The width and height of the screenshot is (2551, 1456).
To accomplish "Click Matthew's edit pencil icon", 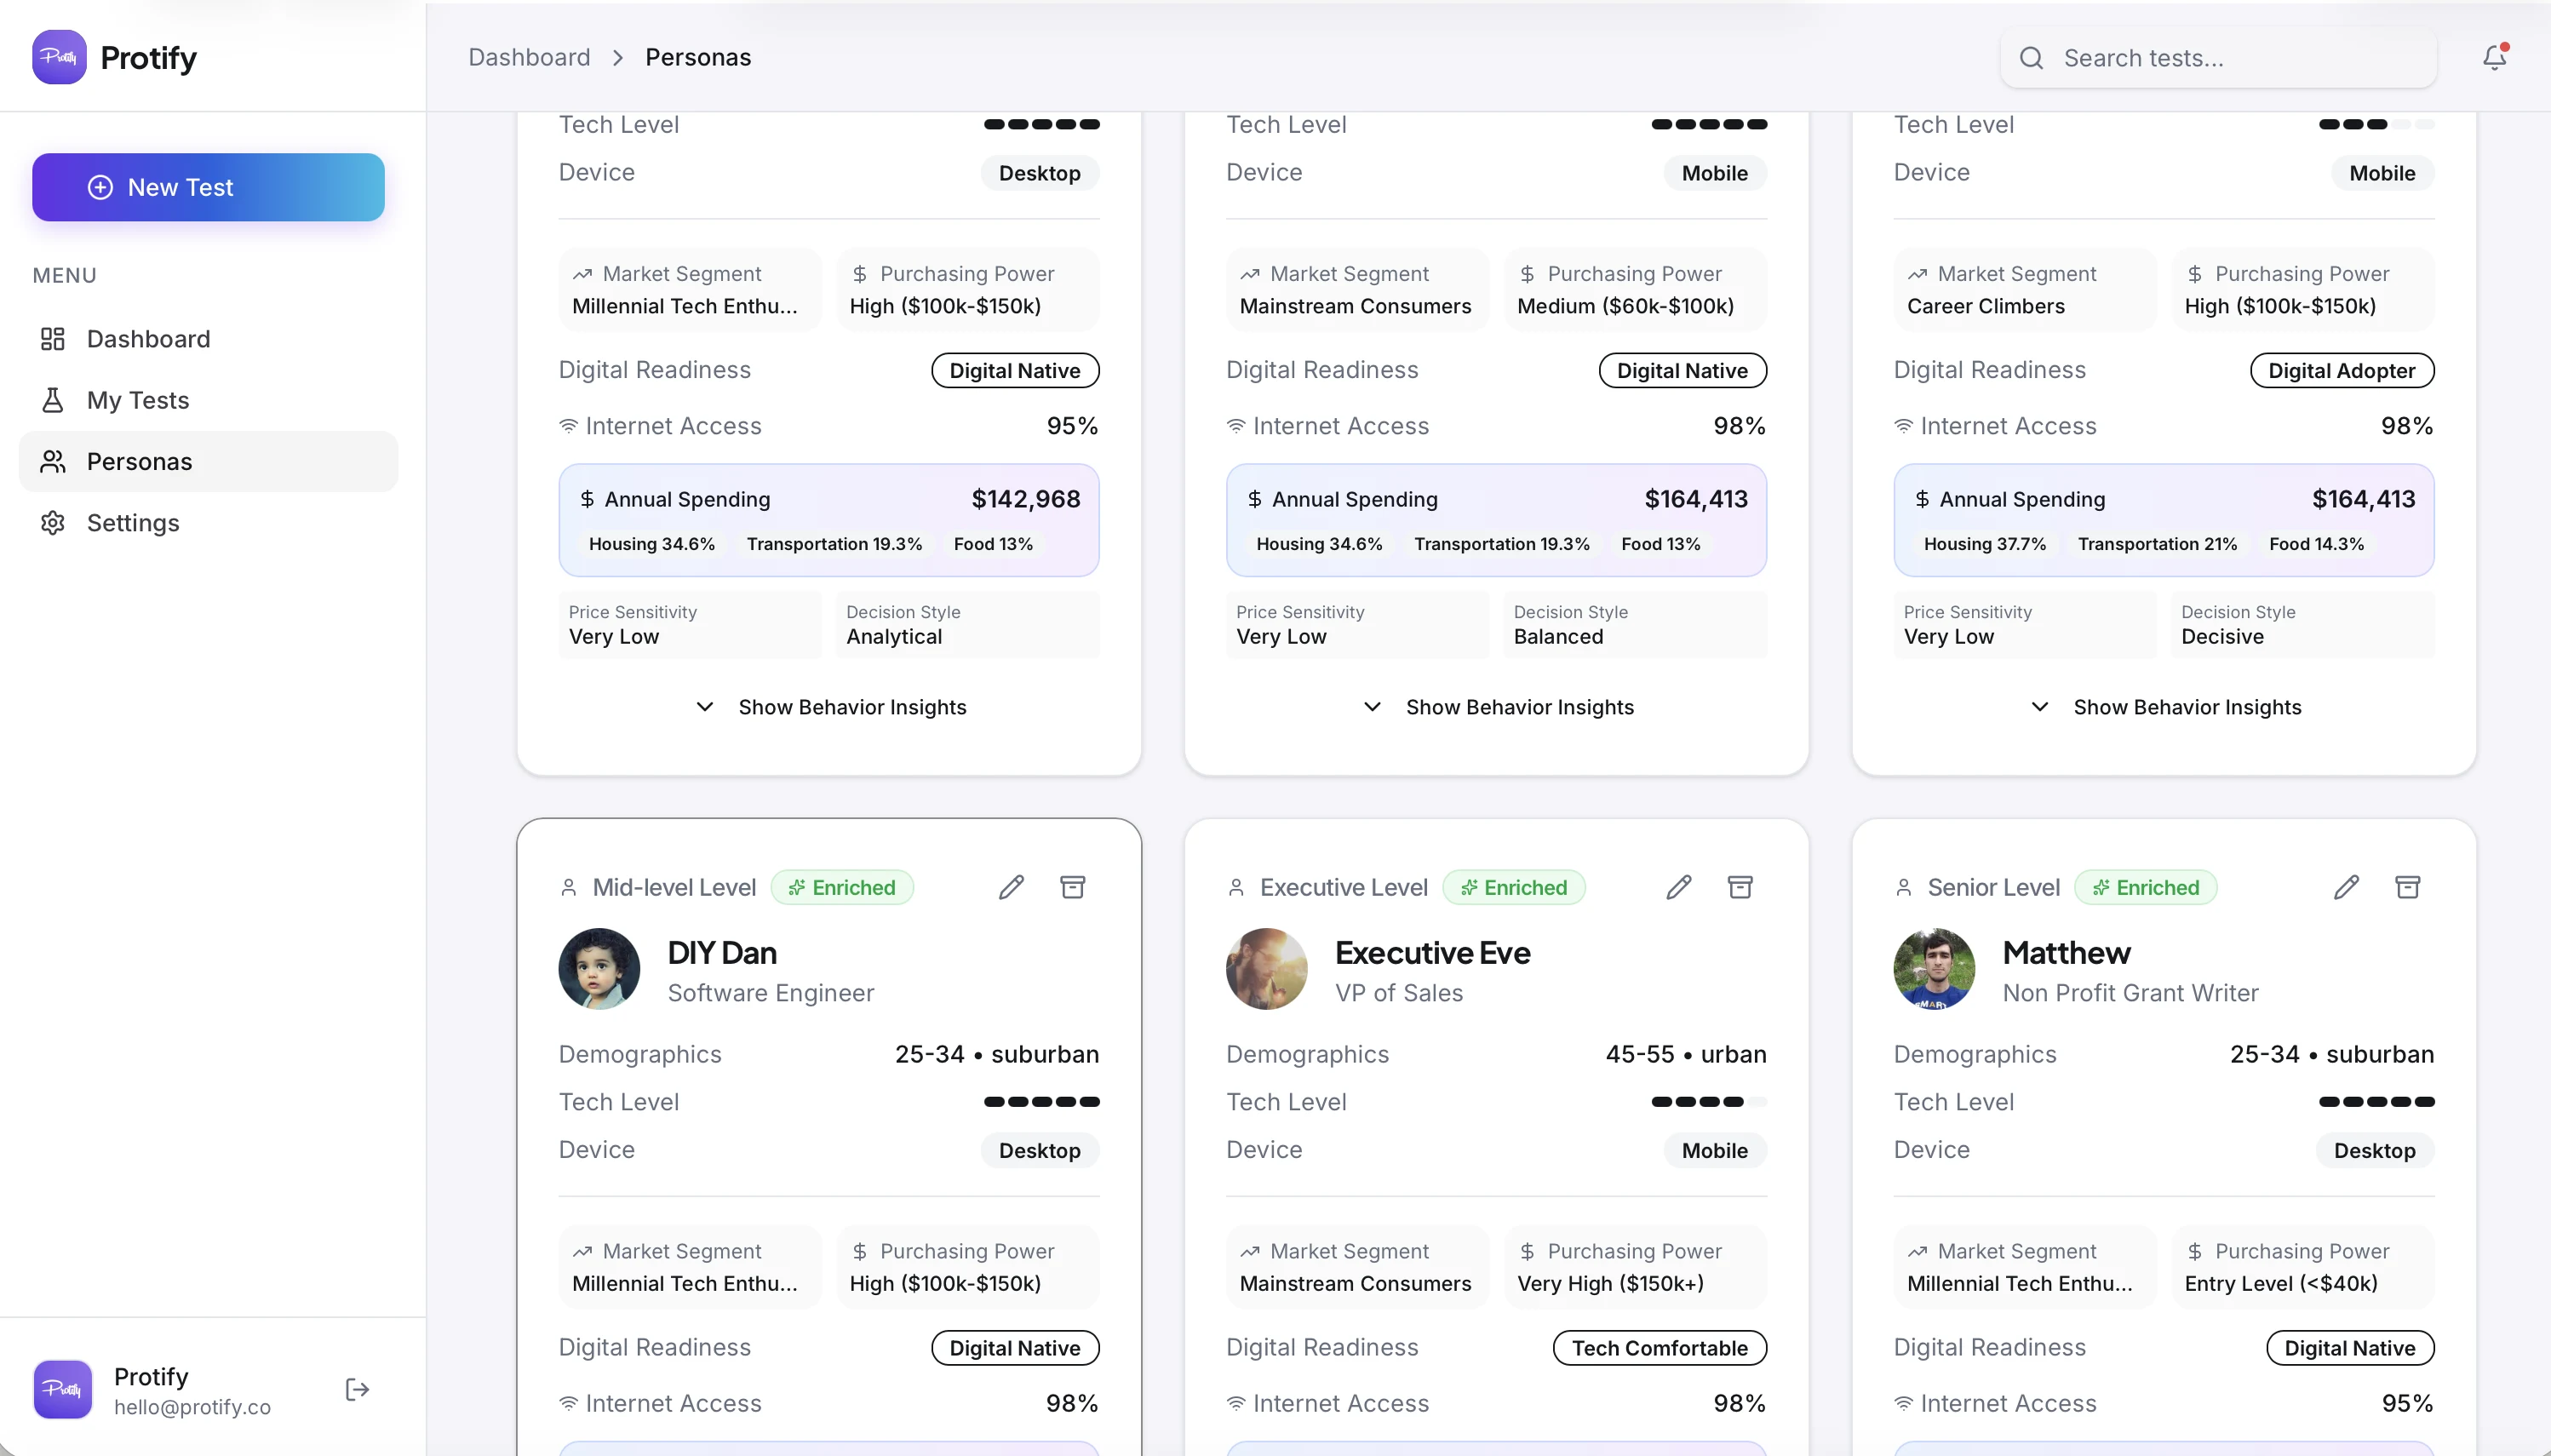I will click(x=2346, y=887).
